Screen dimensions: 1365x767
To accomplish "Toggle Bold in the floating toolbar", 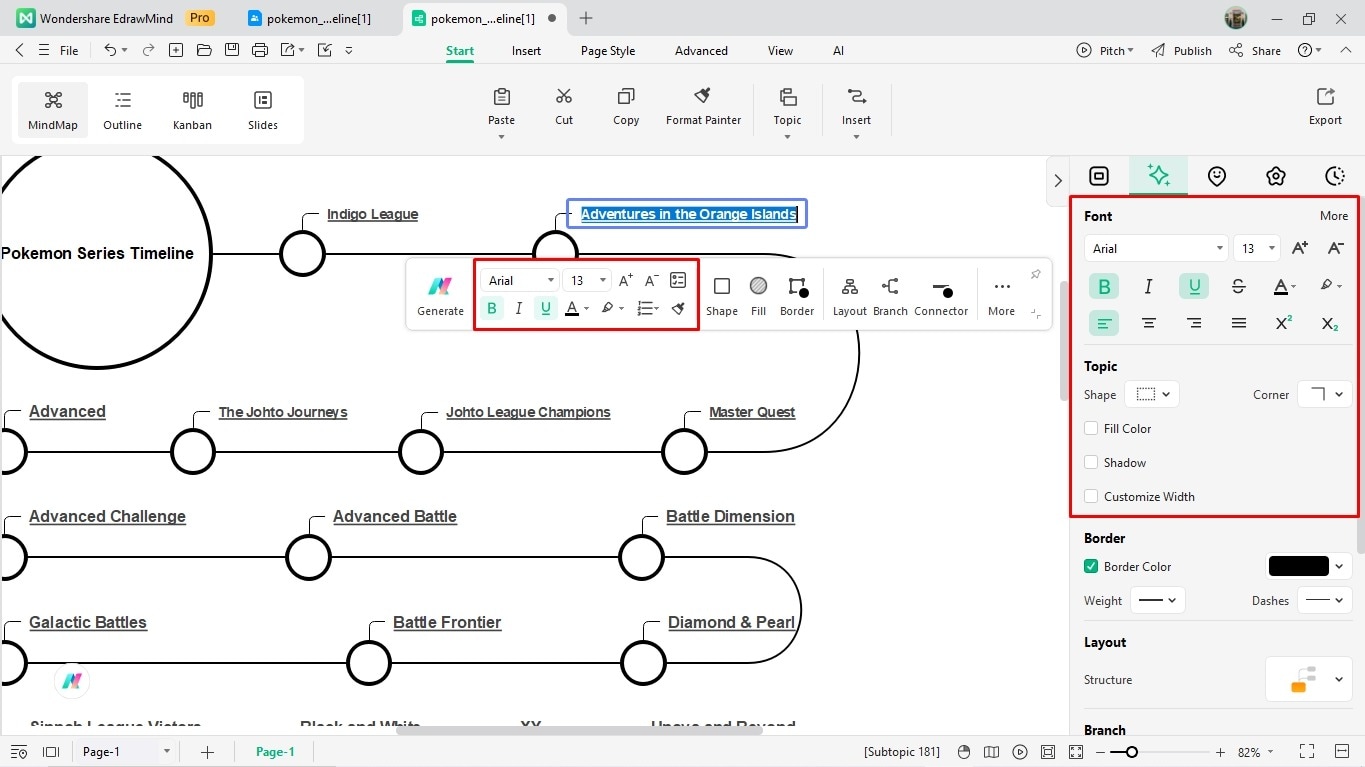I will coord(491,308).
